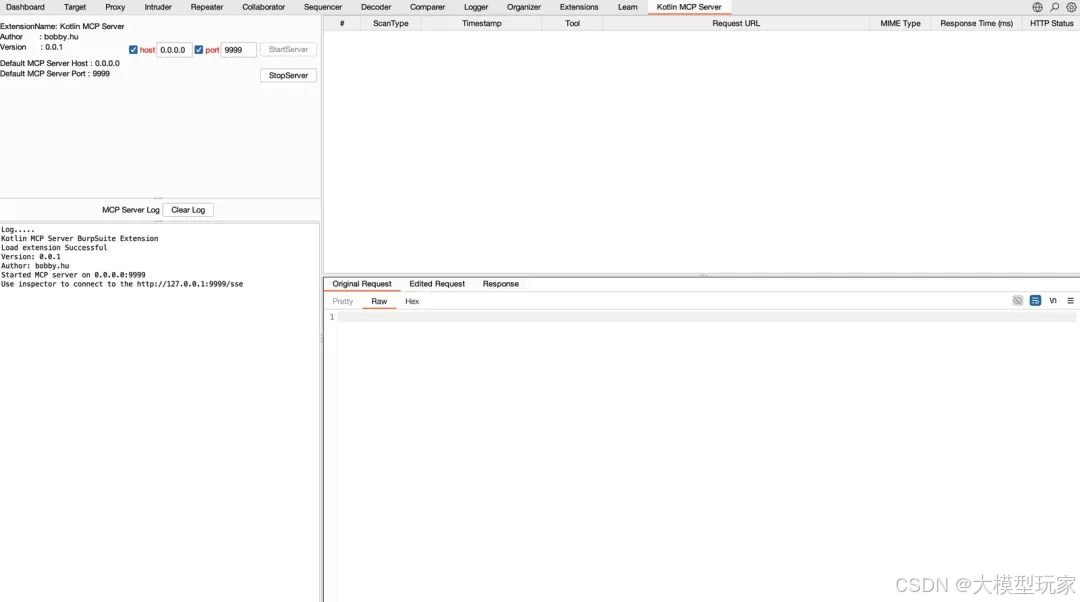Click the search magnifier icon
Viewport: 1080px width, 602px height.
click(x=1055, y=7)
